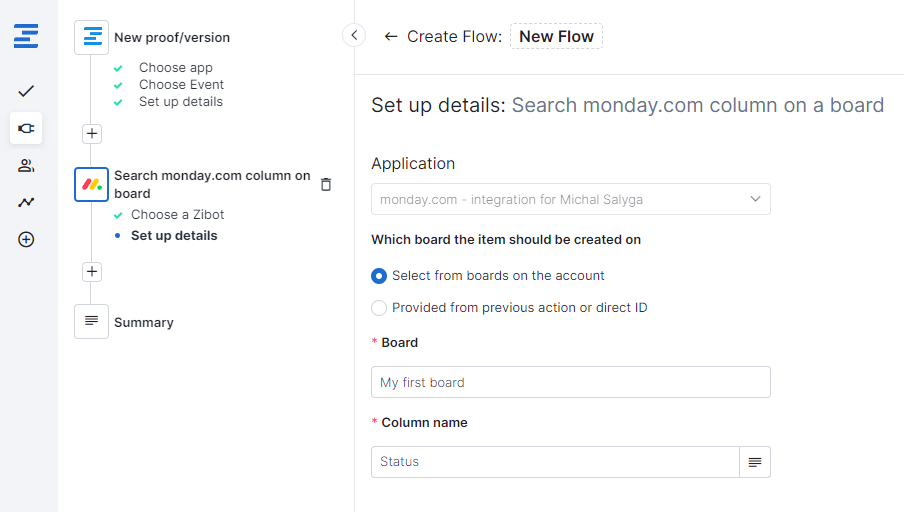Screen dimensions: 904x512
Task: Open the integrations plug icon in sidebar
Action: [26, 128]
